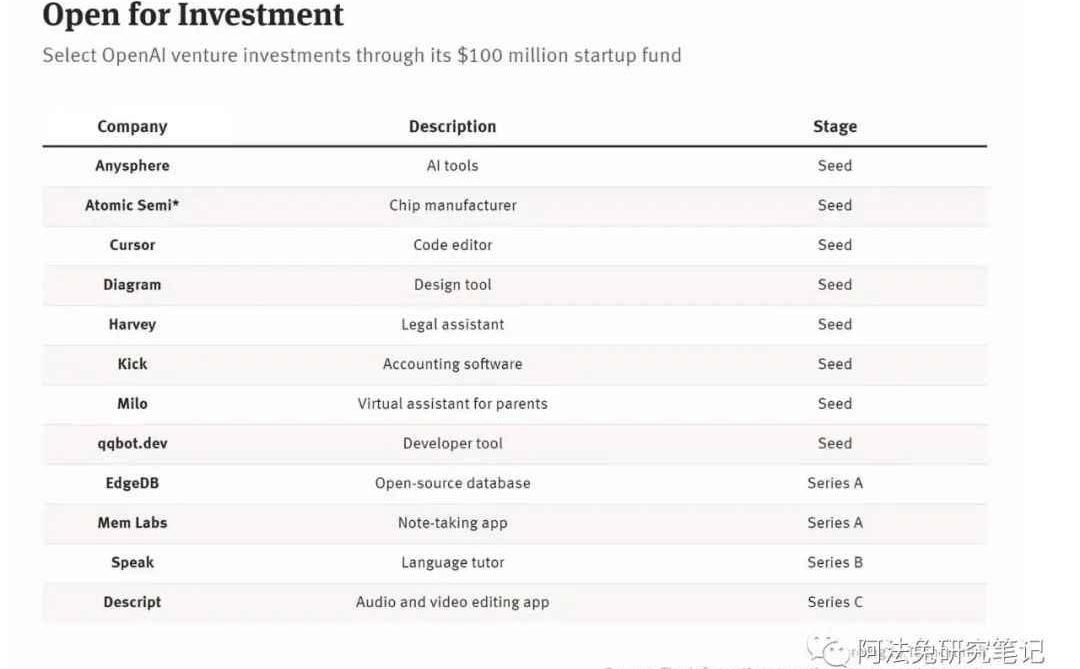Select the Descript company entry
The width and height of the screenshot is (1080, 669).
click(132, 602)
